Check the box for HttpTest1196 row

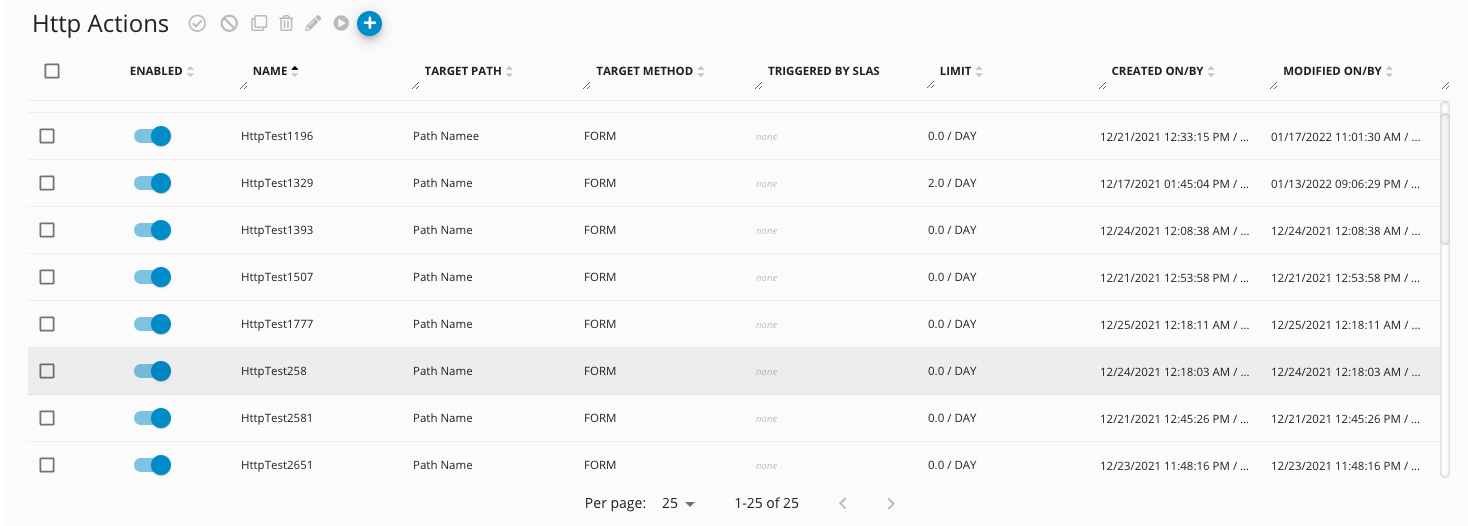pos(47,136)
